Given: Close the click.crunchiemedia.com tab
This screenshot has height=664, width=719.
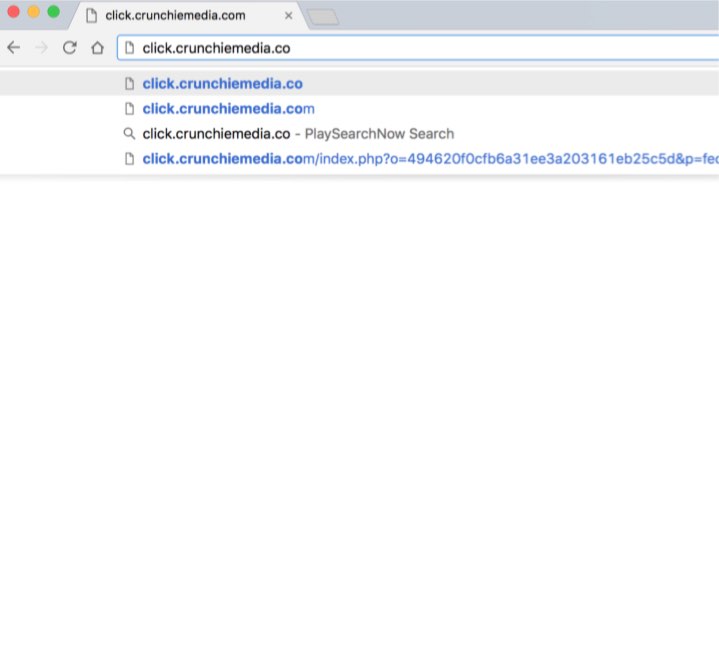Looking at the screenshot, I should coord(289,16).
